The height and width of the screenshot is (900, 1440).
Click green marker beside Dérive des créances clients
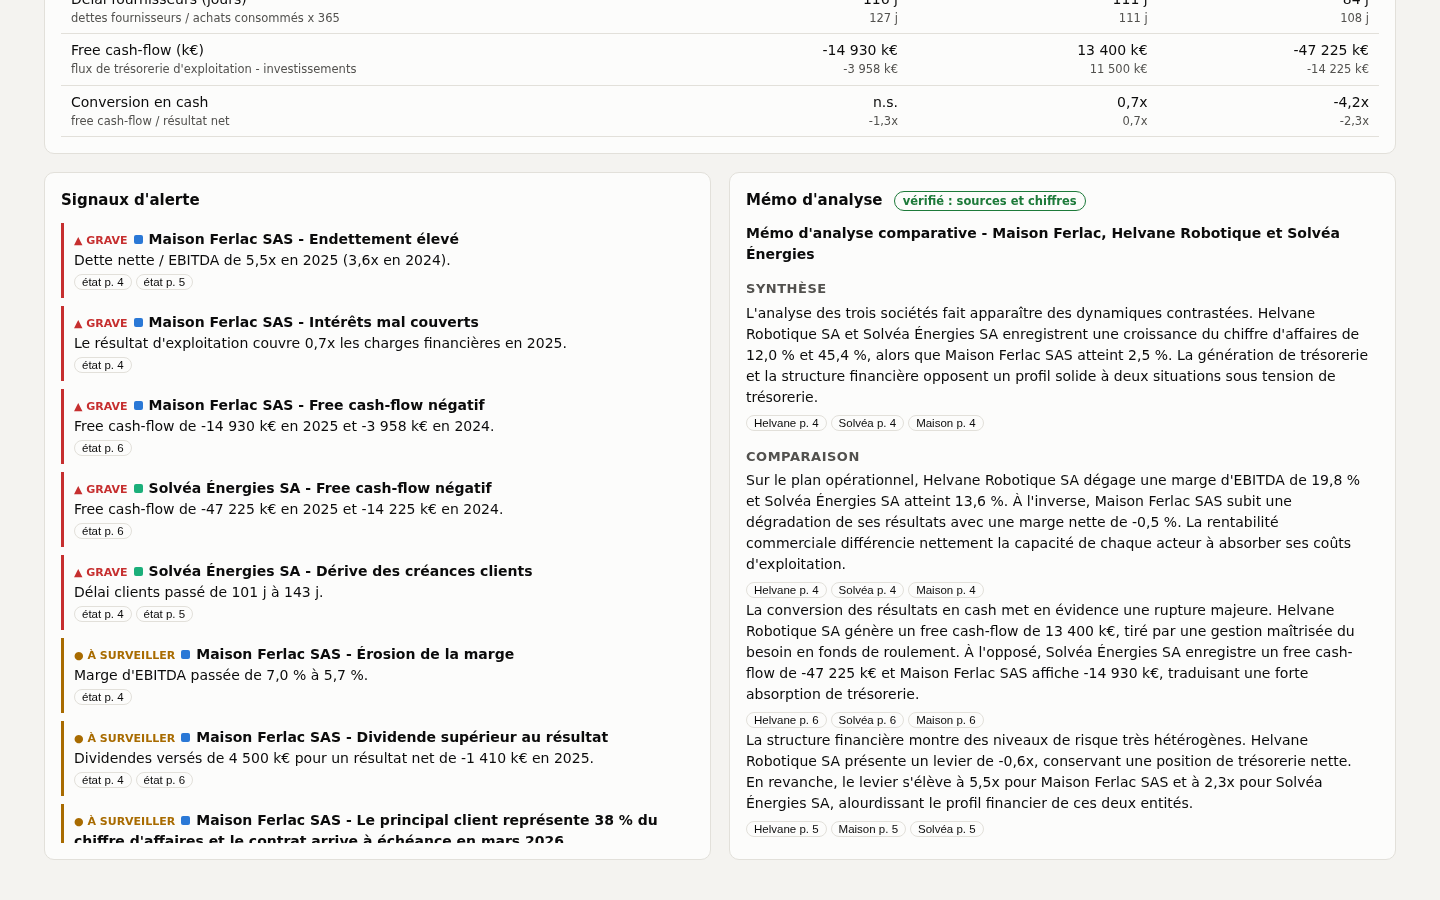point(138,571)
